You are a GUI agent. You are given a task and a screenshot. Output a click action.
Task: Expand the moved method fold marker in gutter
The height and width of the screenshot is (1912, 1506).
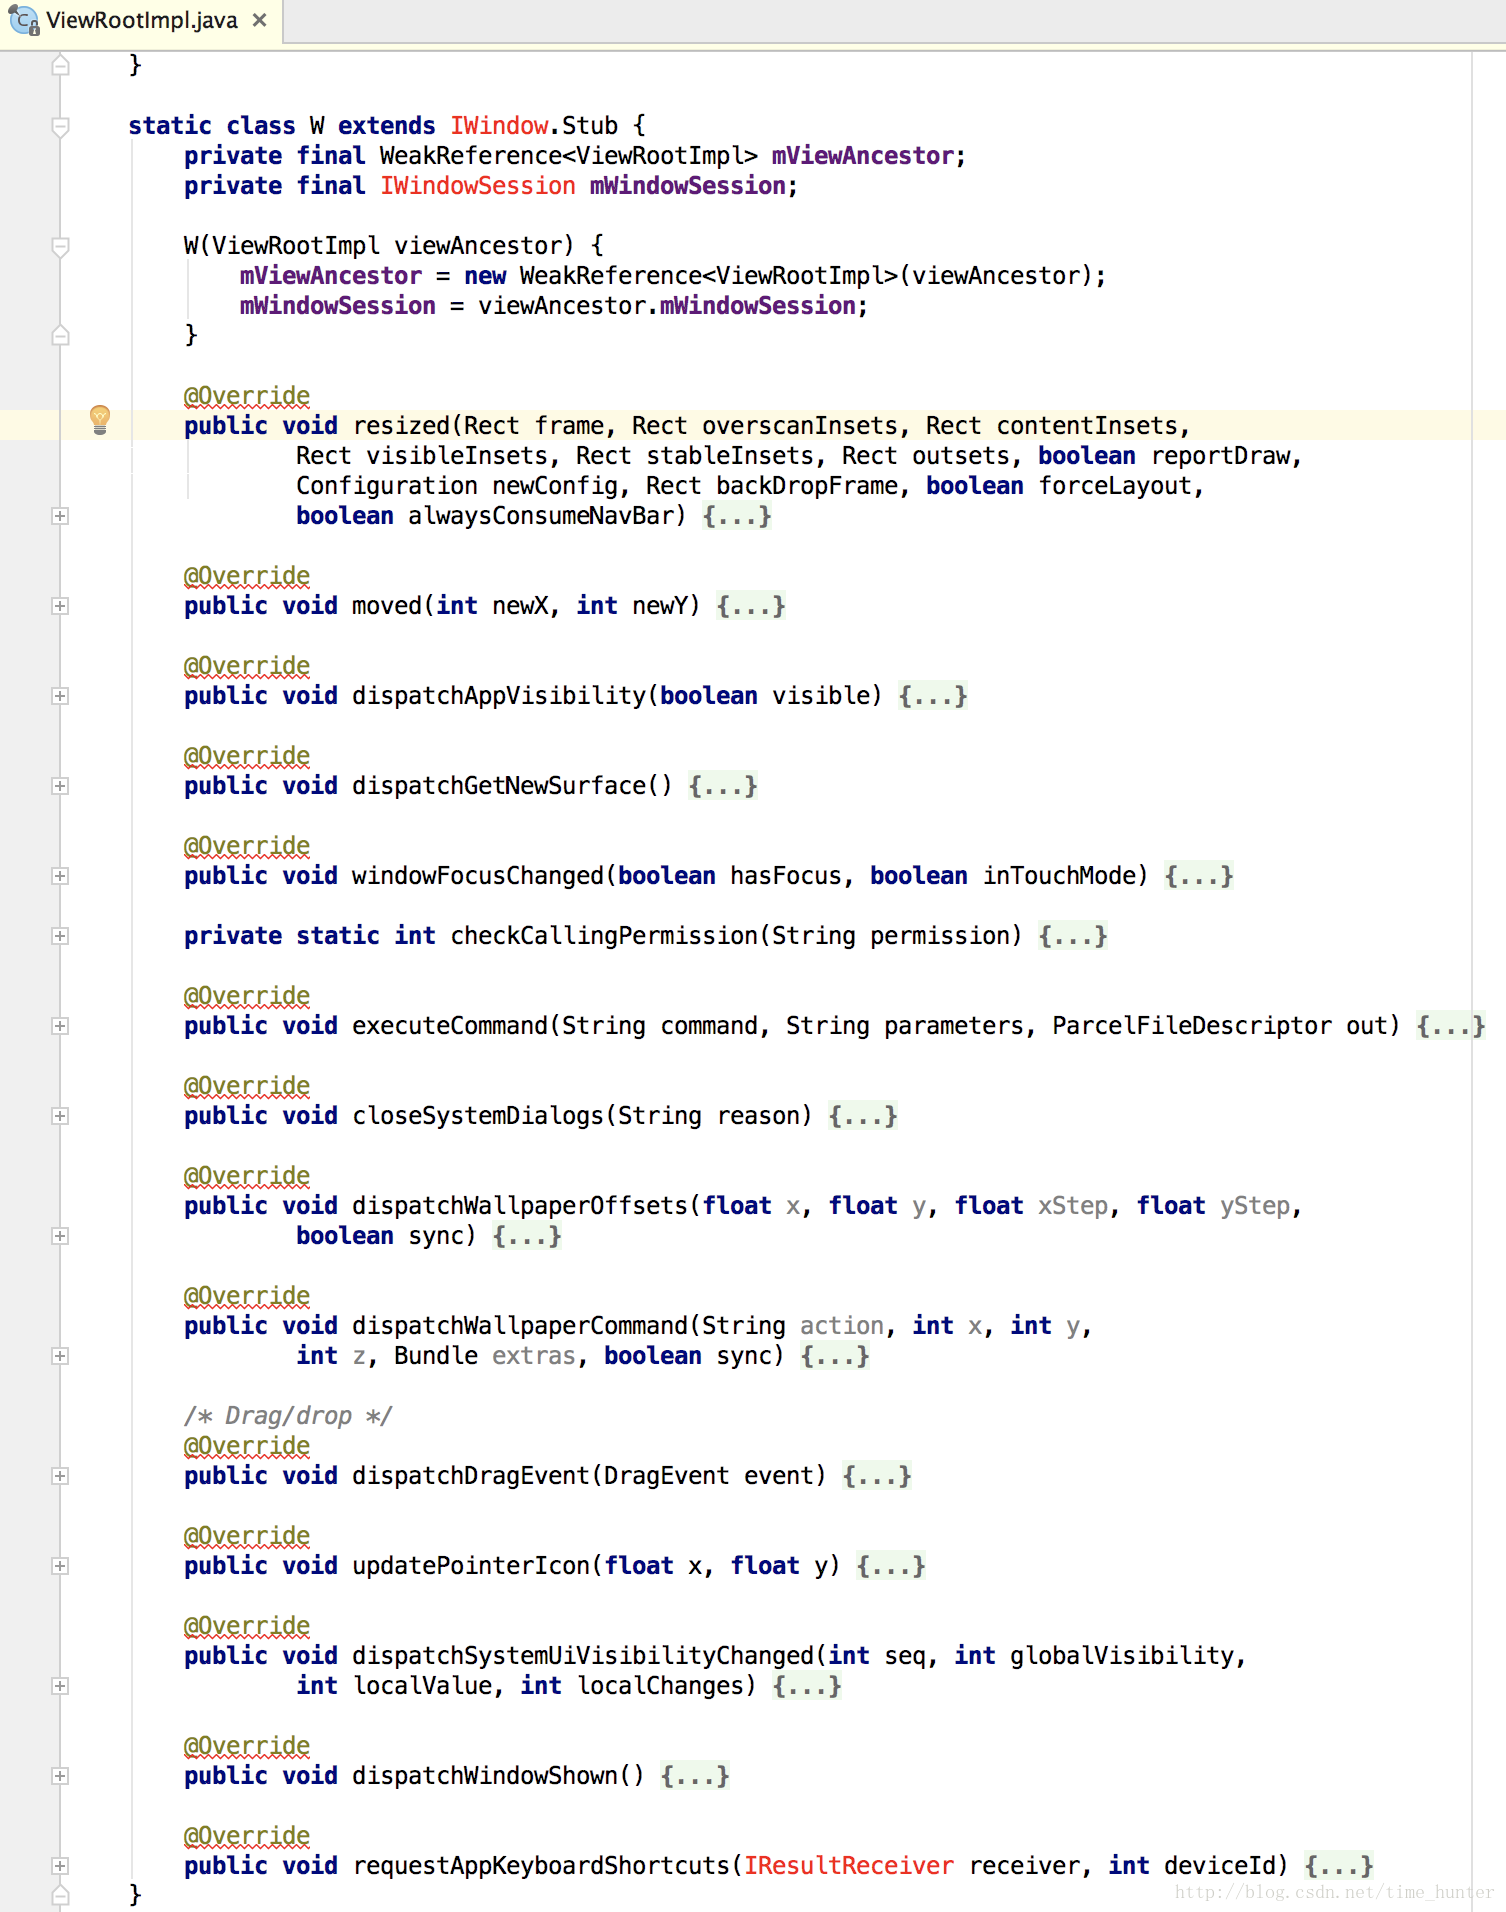pyautogui.click(x=60, y=606)
